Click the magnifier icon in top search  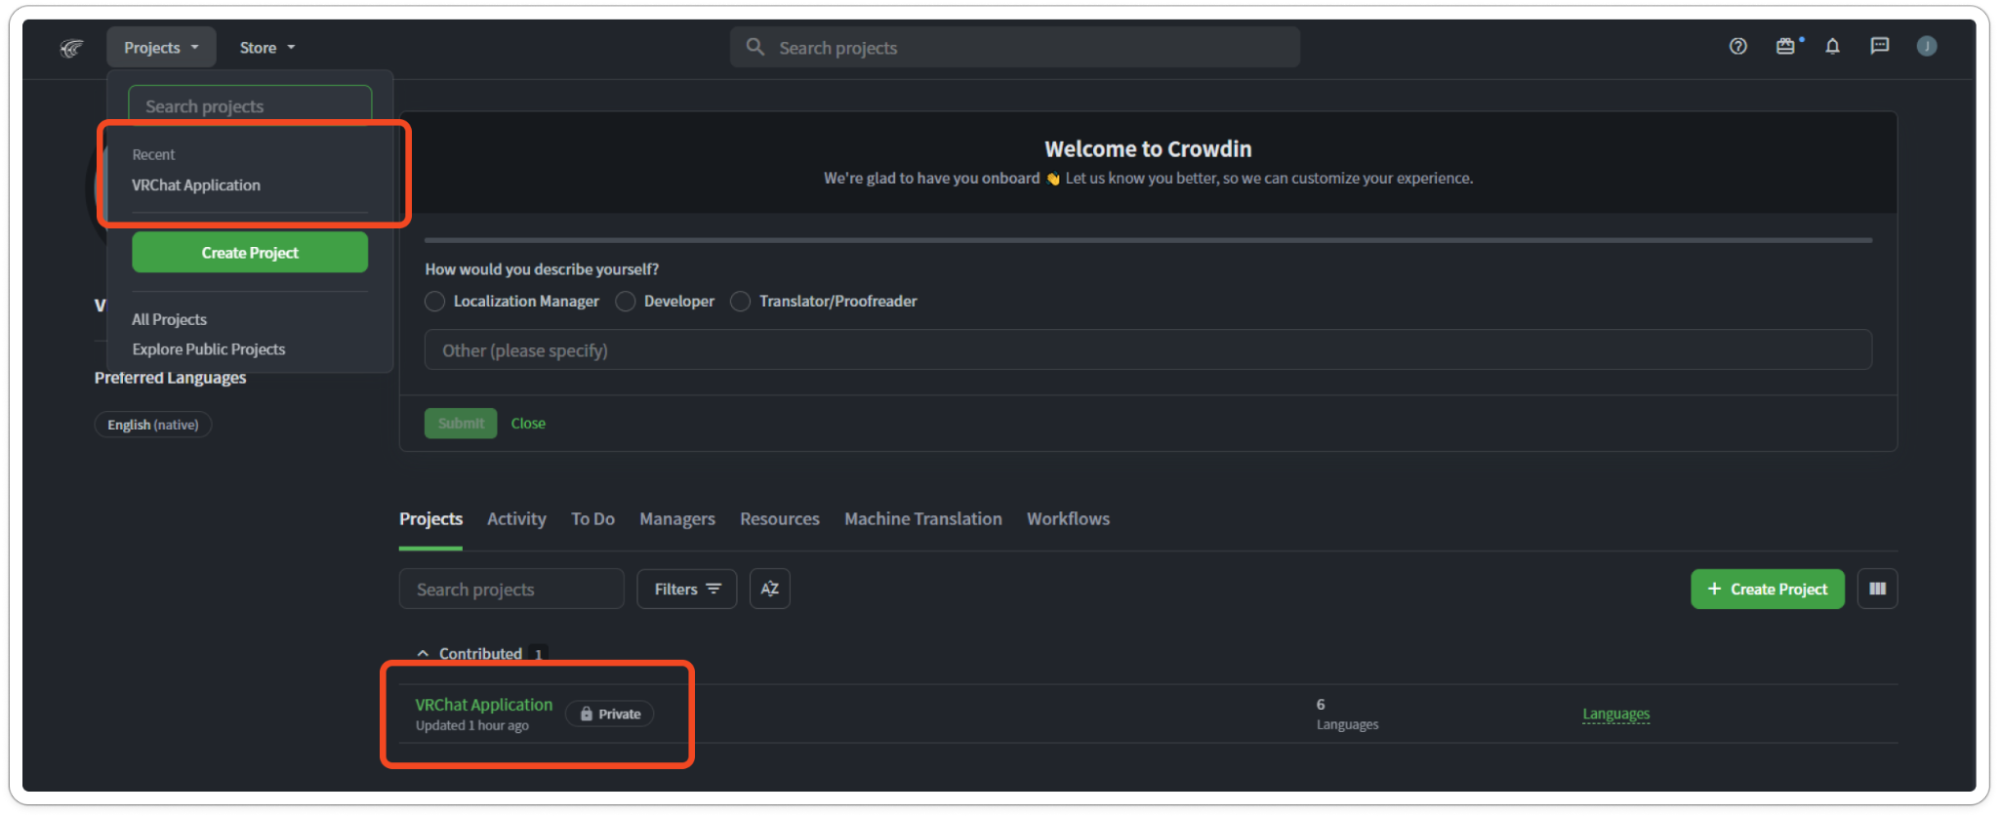click(756, 47)
